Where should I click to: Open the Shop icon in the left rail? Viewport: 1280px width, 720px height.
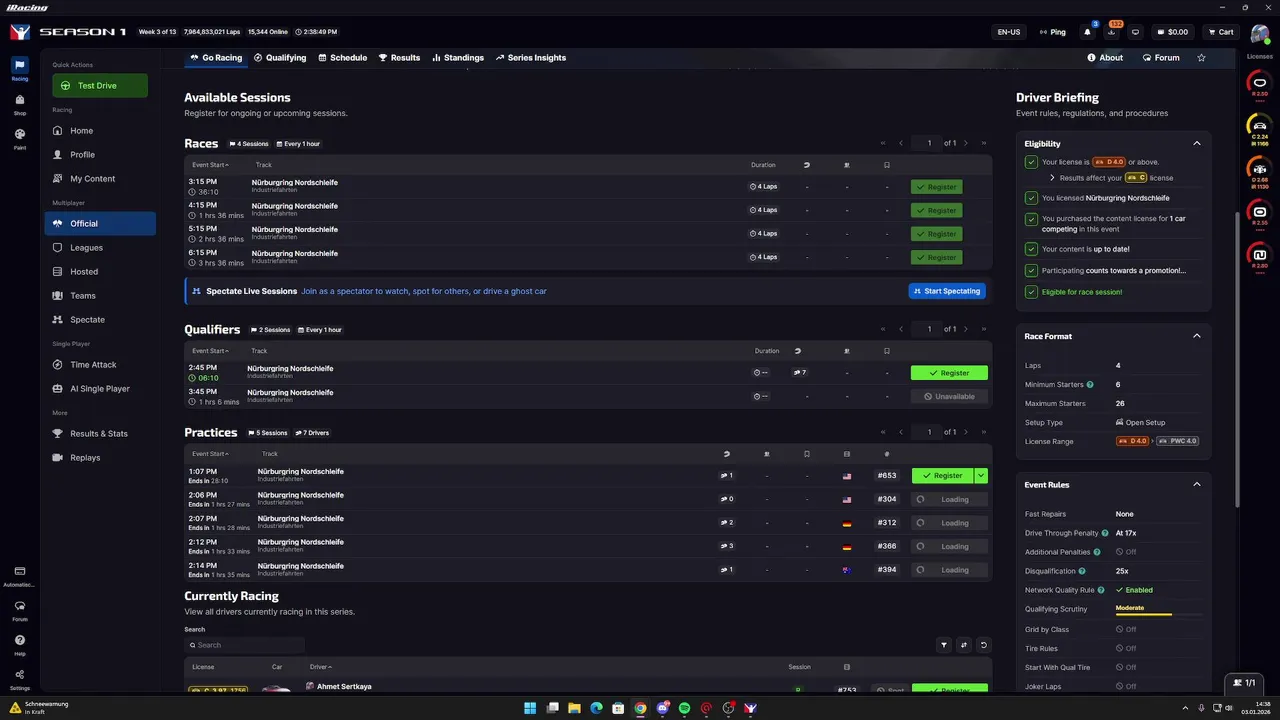[19, 103]
